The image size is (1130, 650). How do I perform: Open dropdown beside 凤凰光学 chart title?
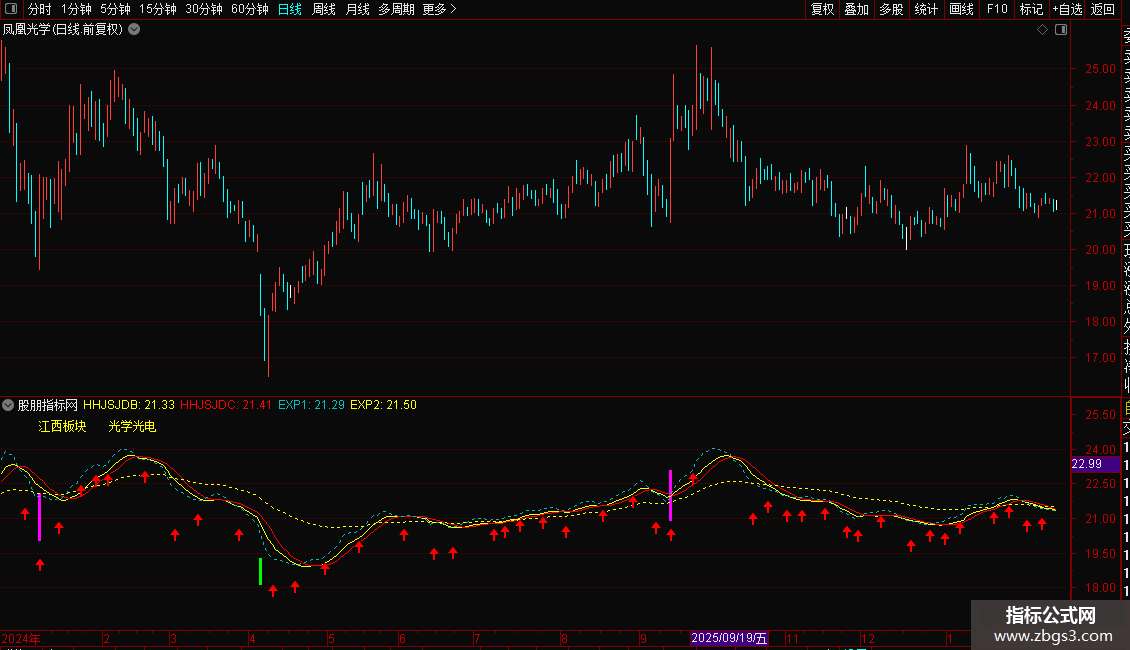coord(134,30)
